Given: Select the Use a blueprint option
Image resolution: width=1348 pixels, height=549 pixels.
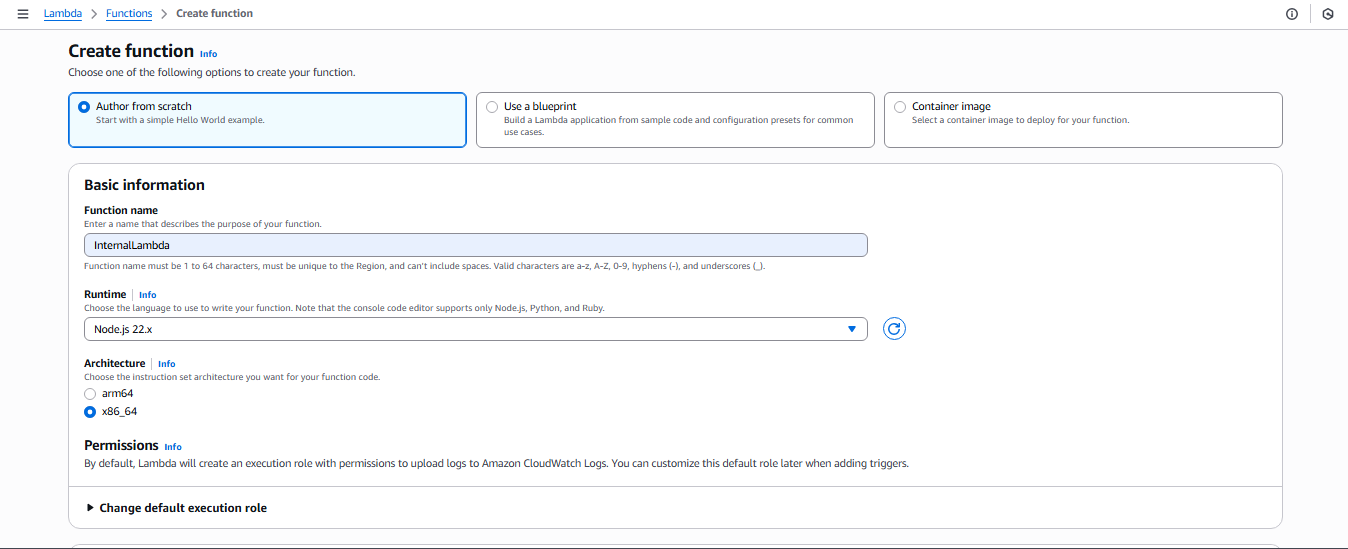Looking at the screenshot, I should coord(492,107).
